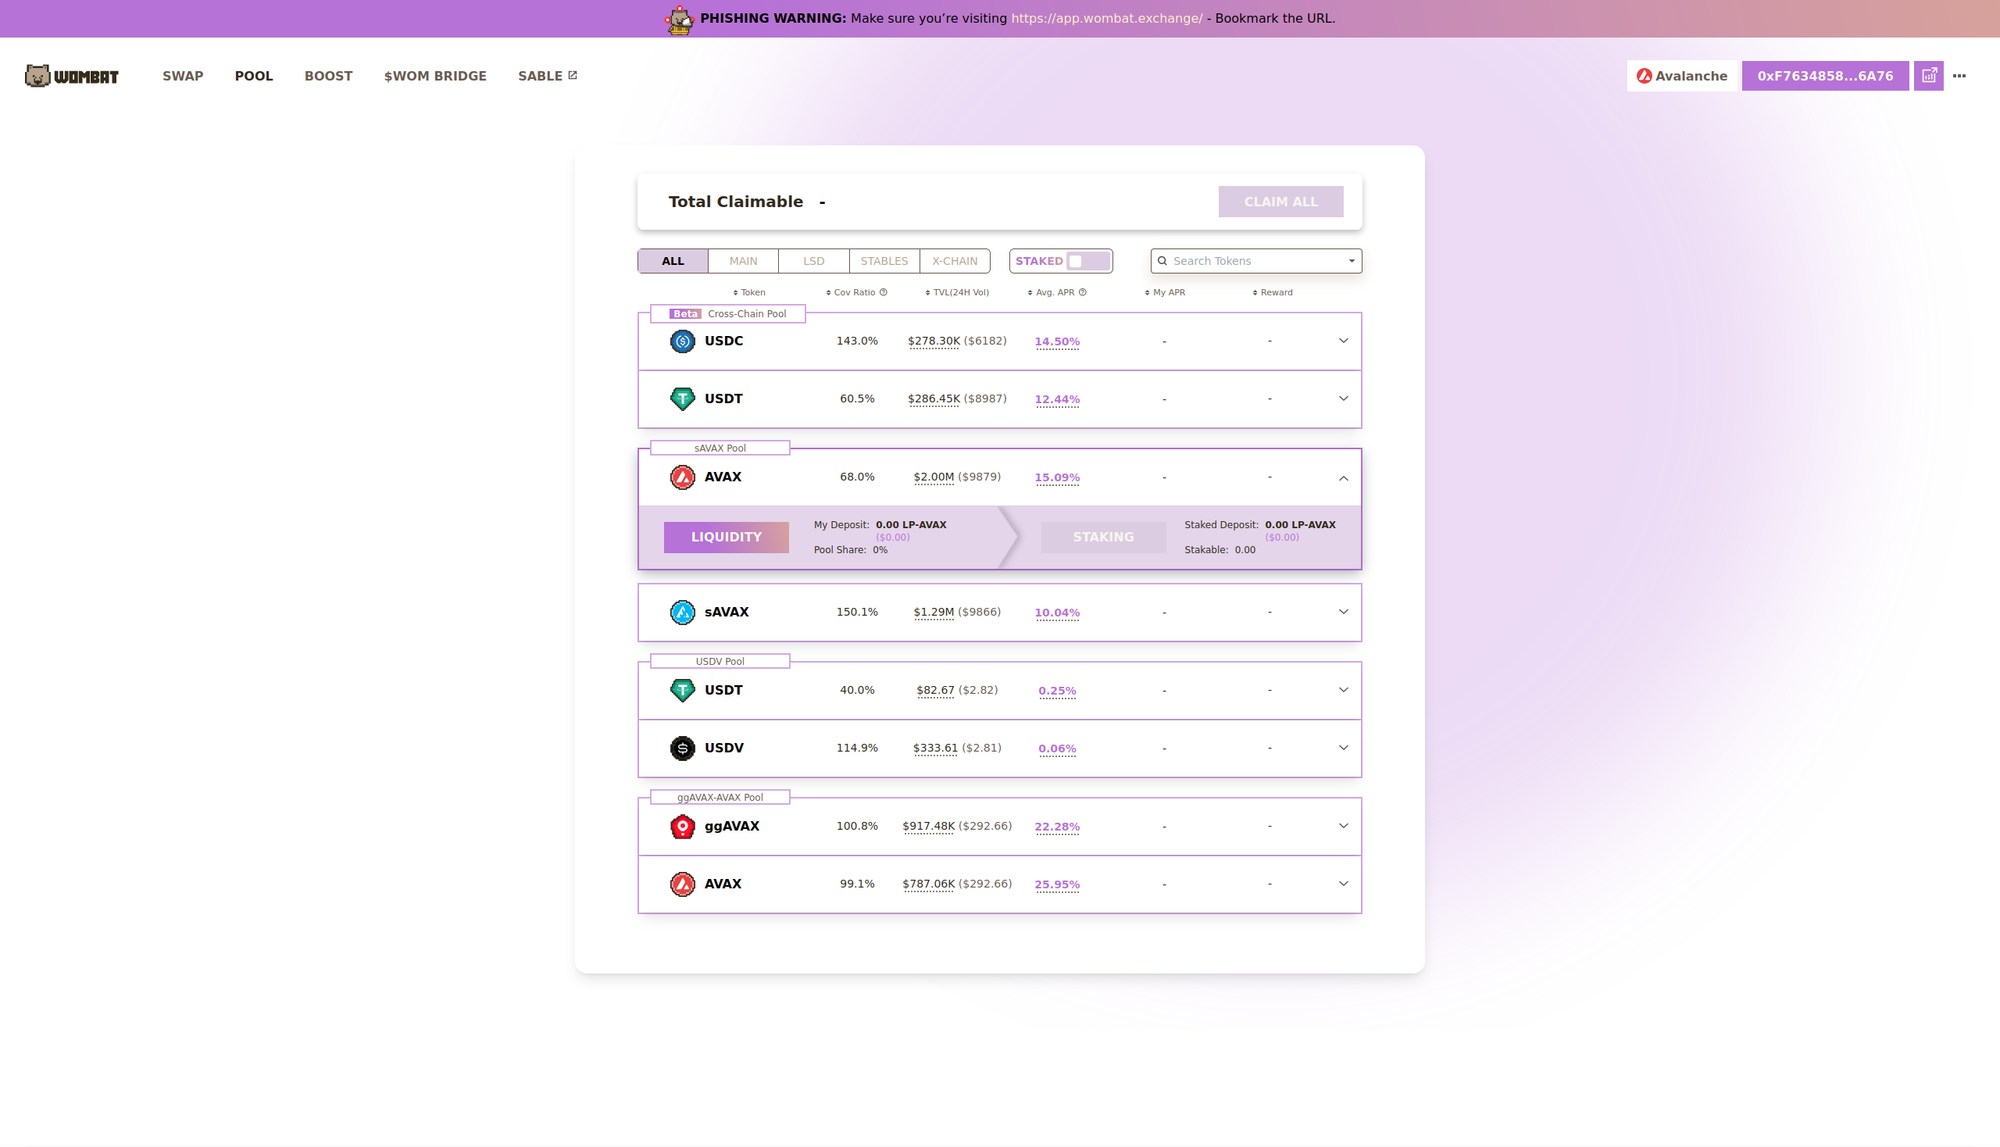Viewport: 2000px width, 1147px height.
Task: Click the wallet address 0xF7634858...6A76
Action: coord(1825,76)
